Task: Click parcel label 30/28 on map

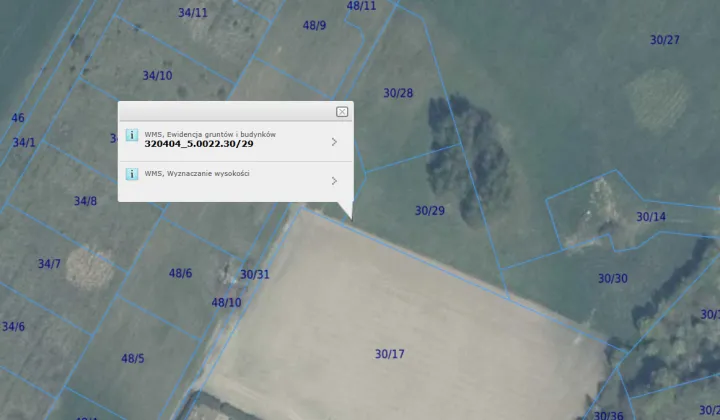Action: click(x=398, y=93)
